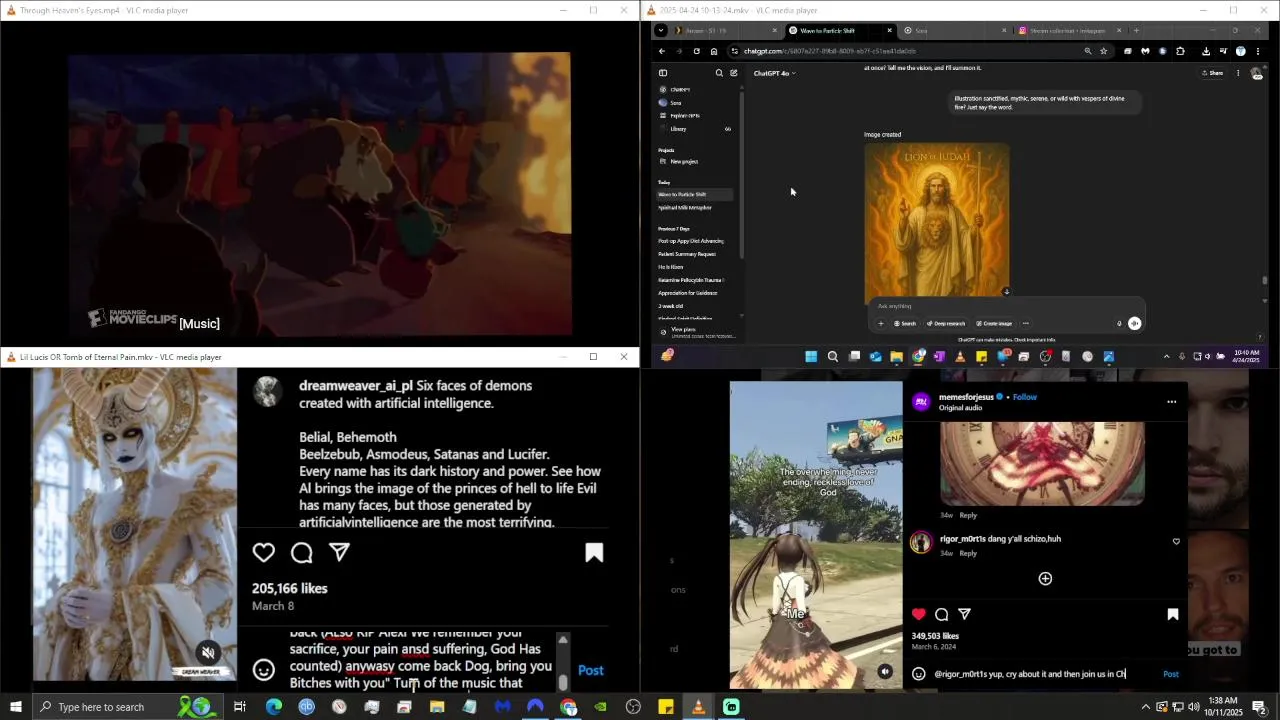This screenshot has width=1280, height=720.
Task: Open the Spiritual Milk Metaphor chat
Action: 685,208
